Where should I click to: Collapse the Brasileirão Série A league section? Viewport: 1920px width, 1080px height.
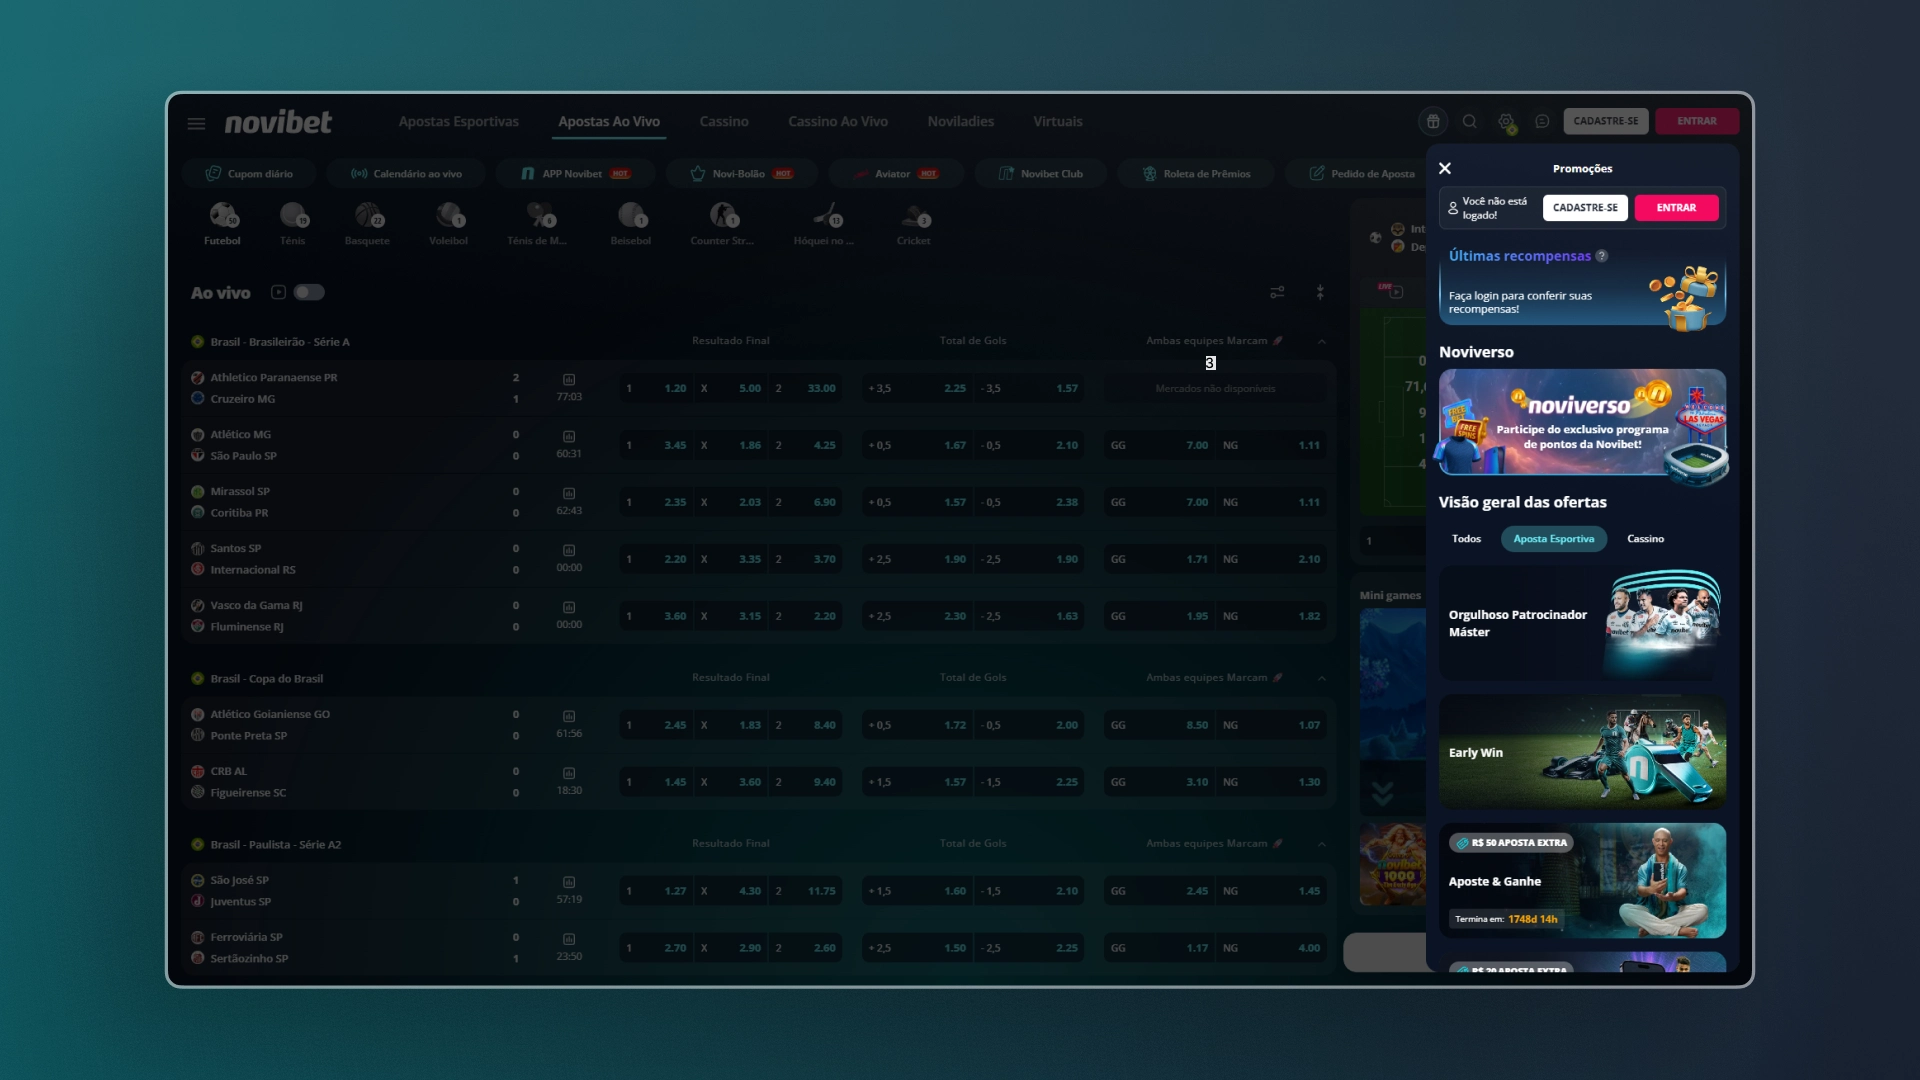tap(1322, 342)
